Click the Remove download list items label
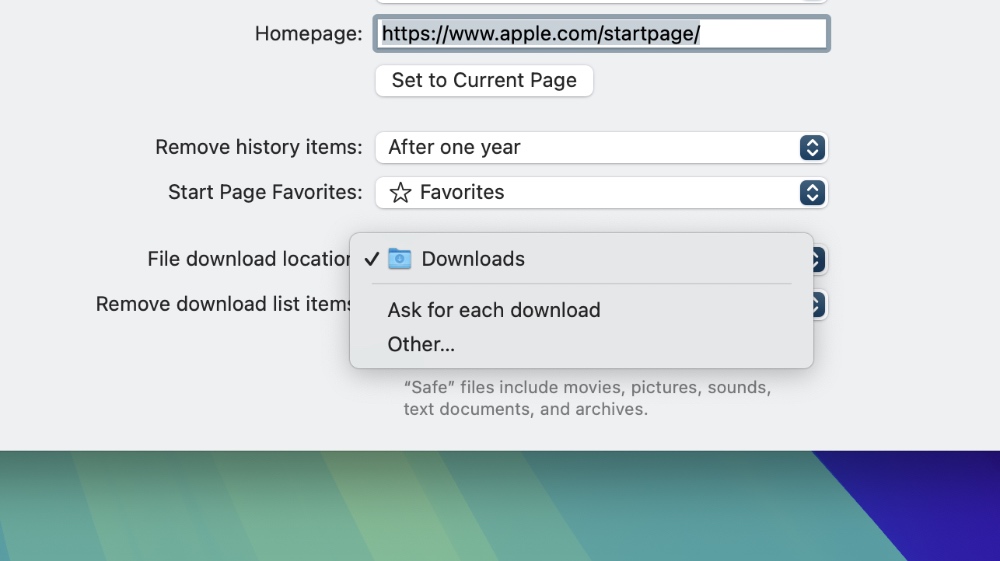 click(x=223, y=304)
